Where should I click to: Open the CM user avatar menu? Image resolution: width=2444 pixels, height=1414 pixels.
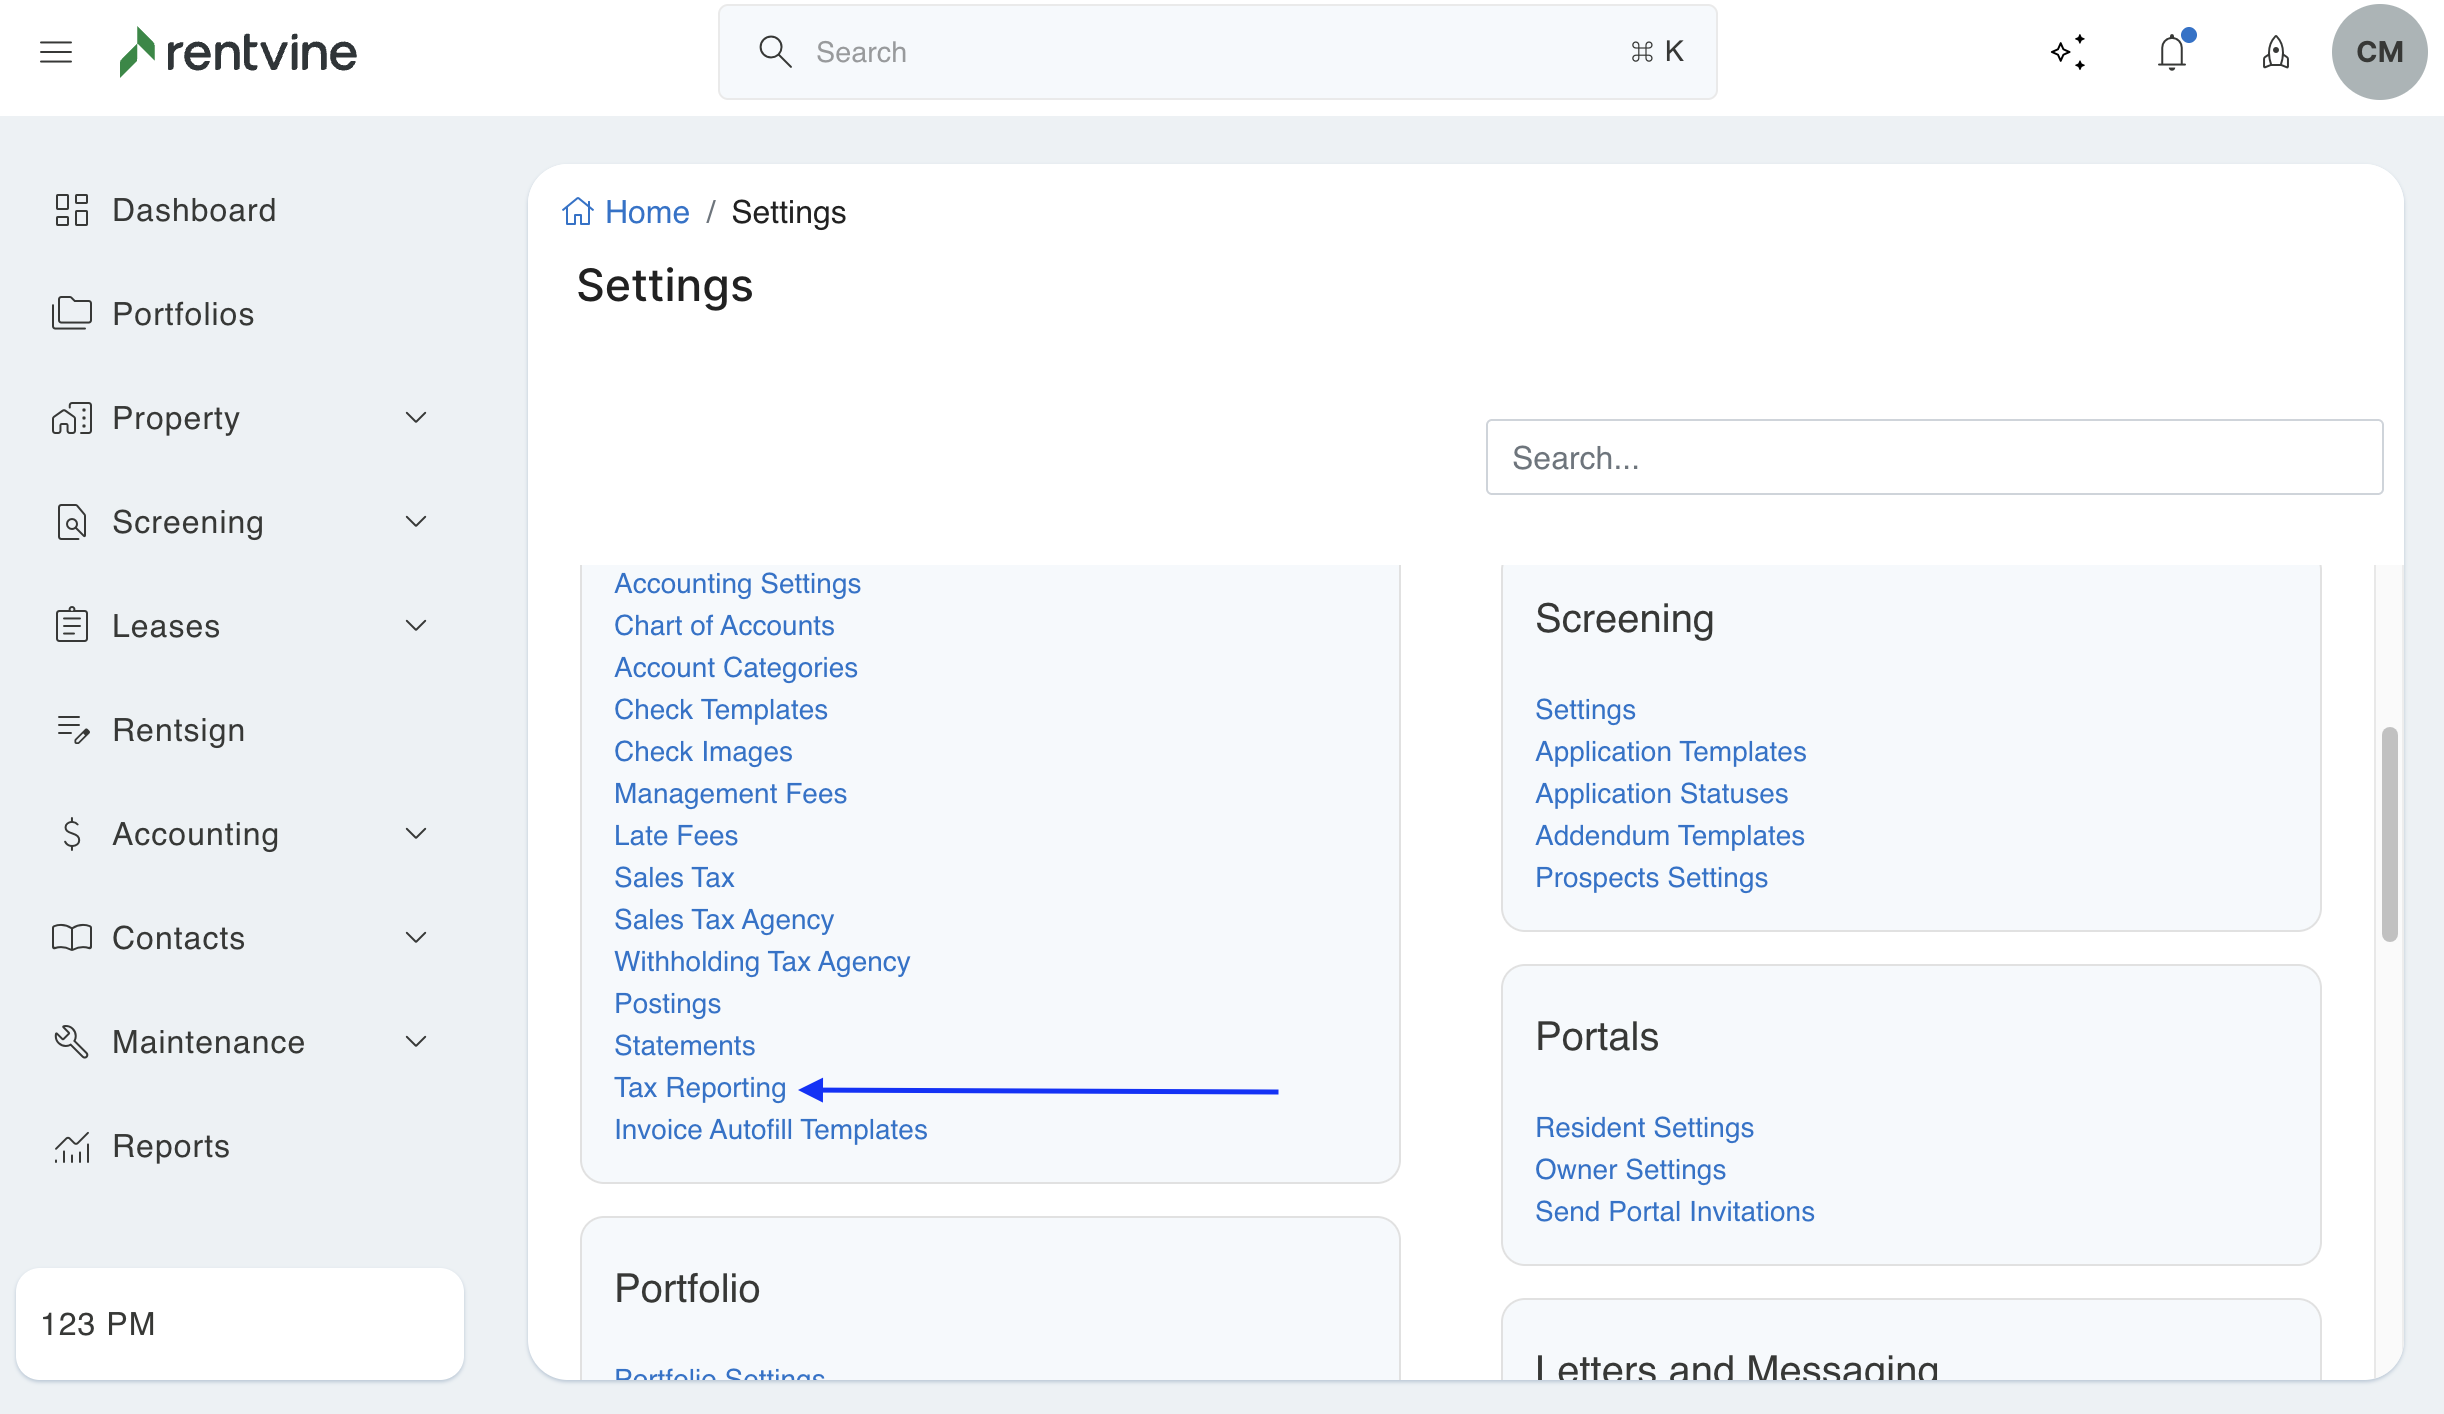(x=2379, y=52)
